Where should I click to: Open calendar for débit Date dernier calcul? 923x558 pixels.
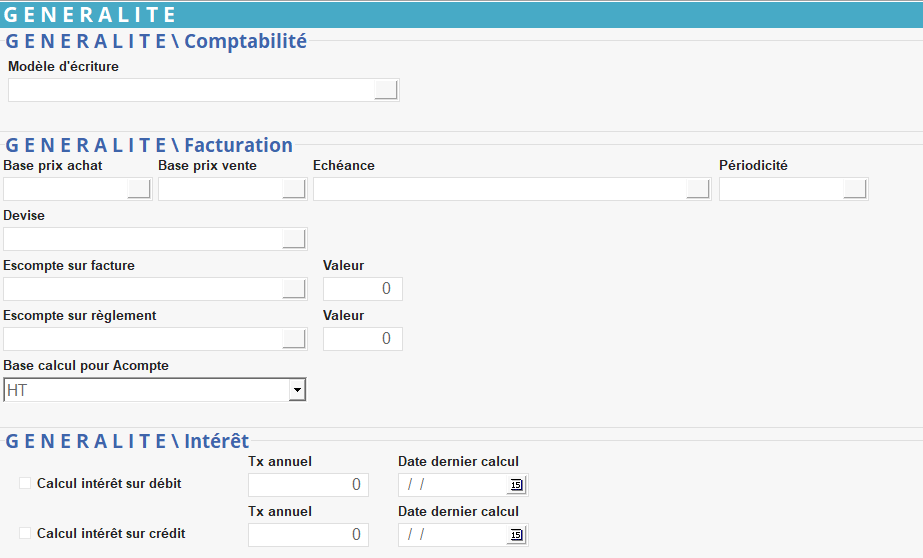tap(516, 485)
